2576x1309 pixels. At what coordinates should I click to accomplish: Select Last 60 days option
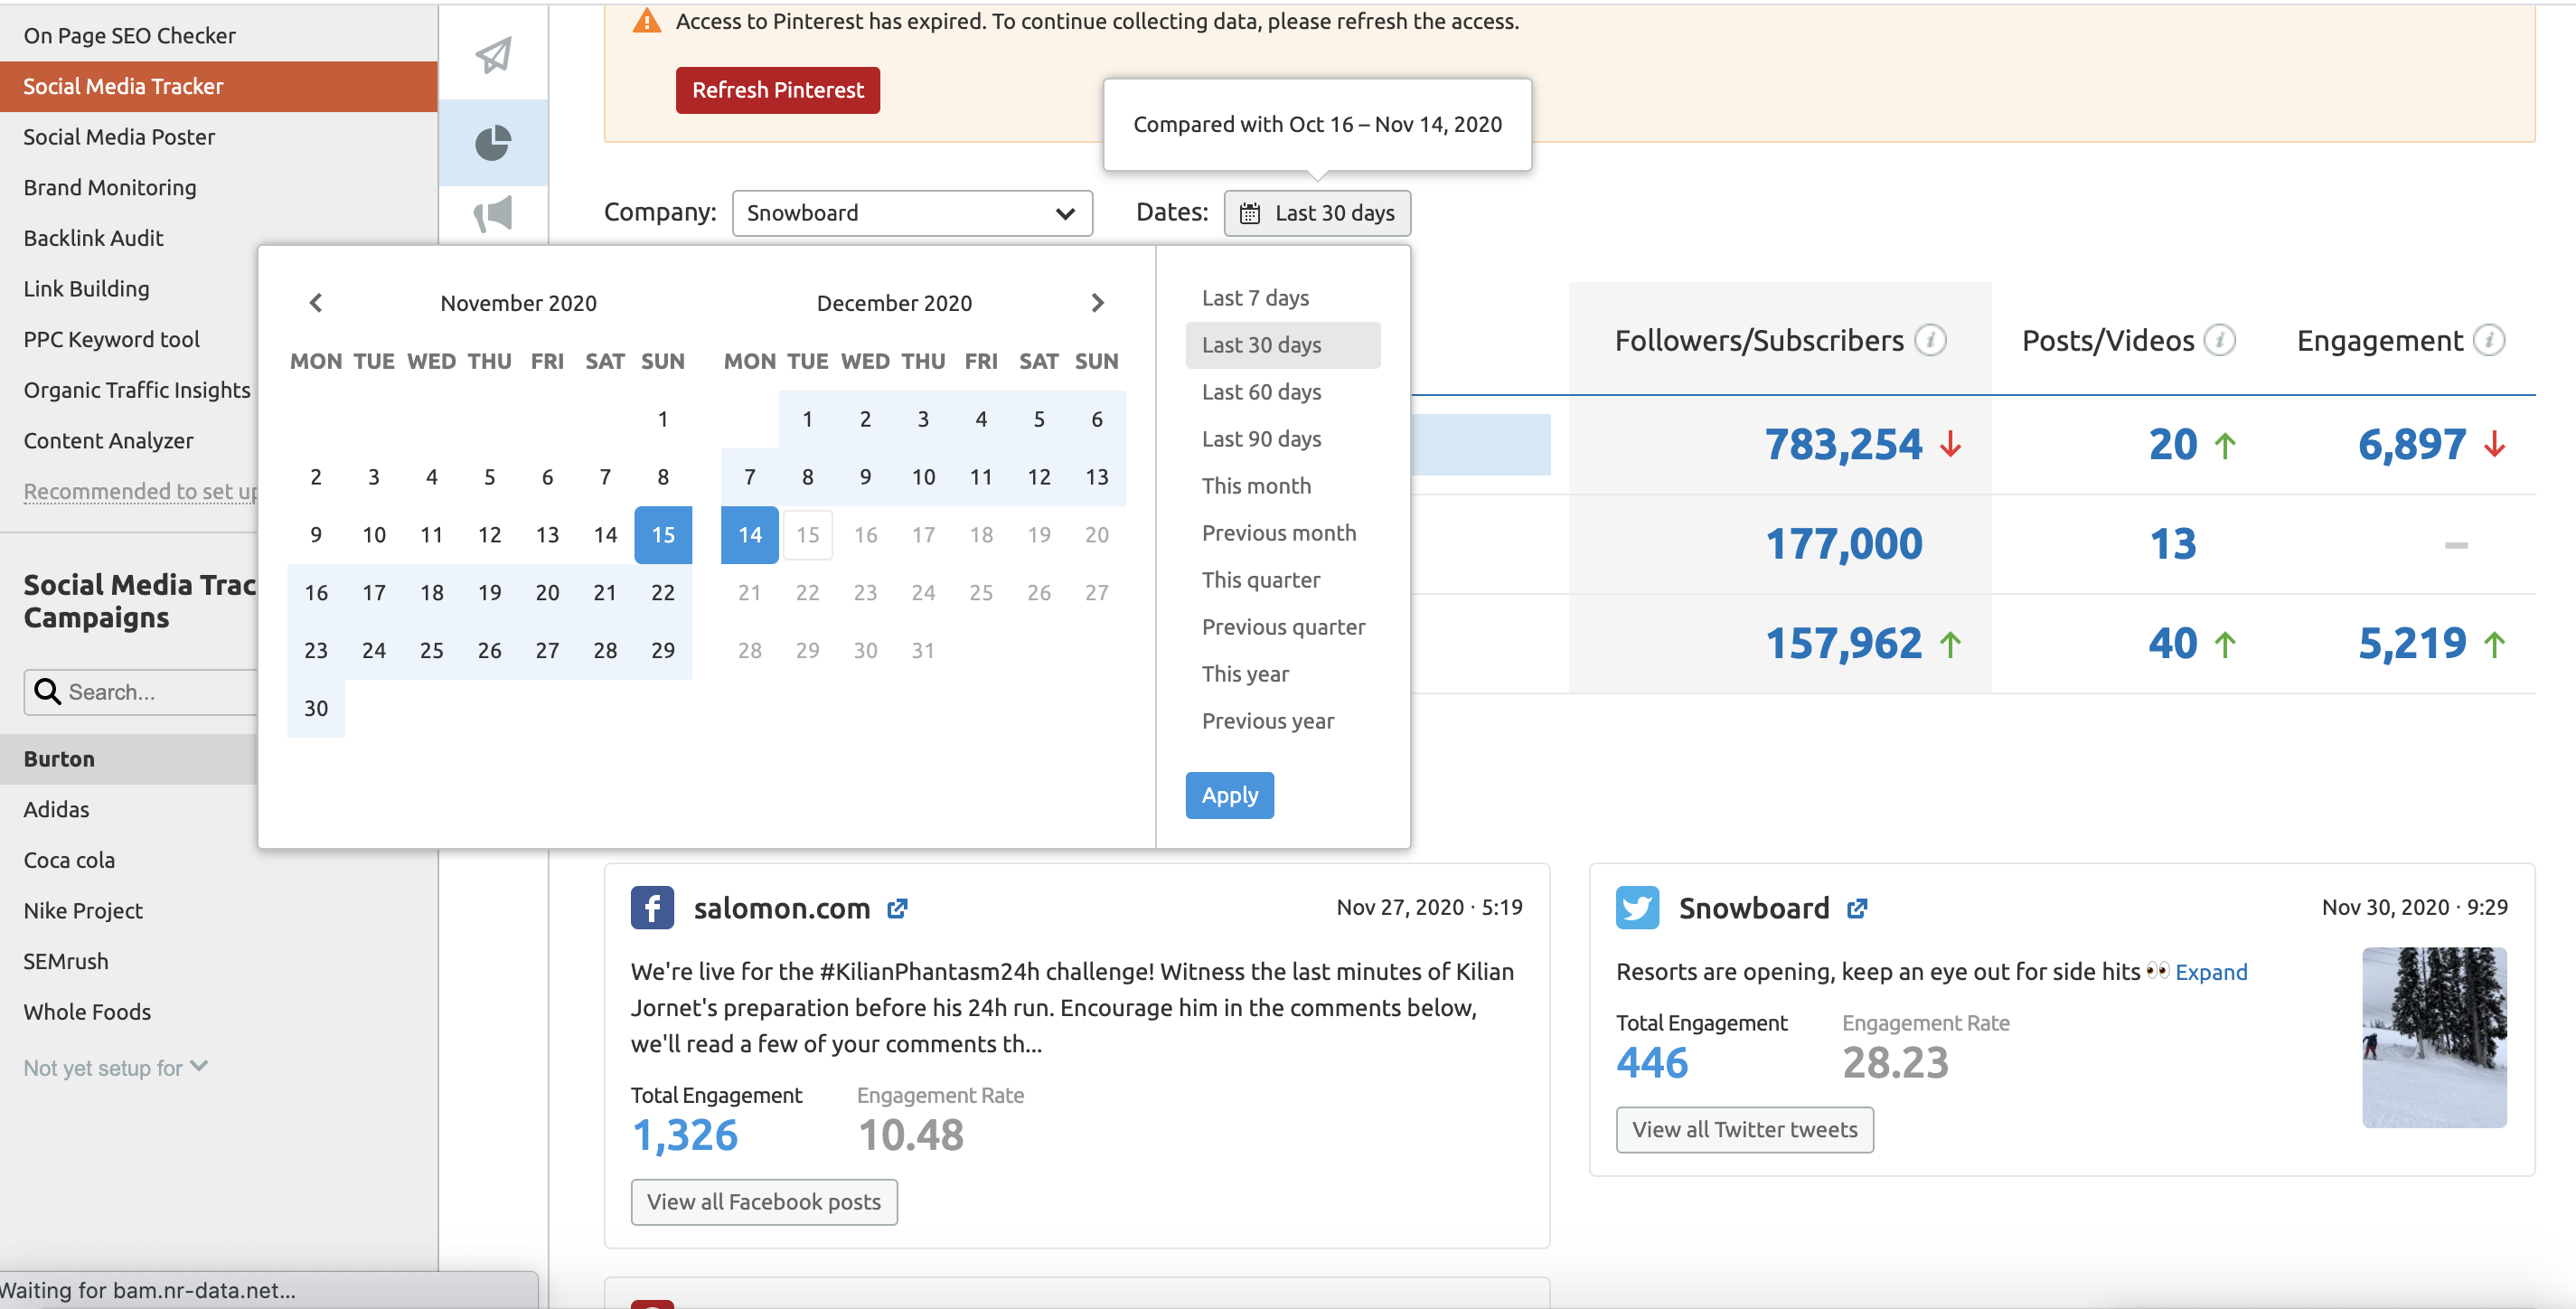point(1261,389)
